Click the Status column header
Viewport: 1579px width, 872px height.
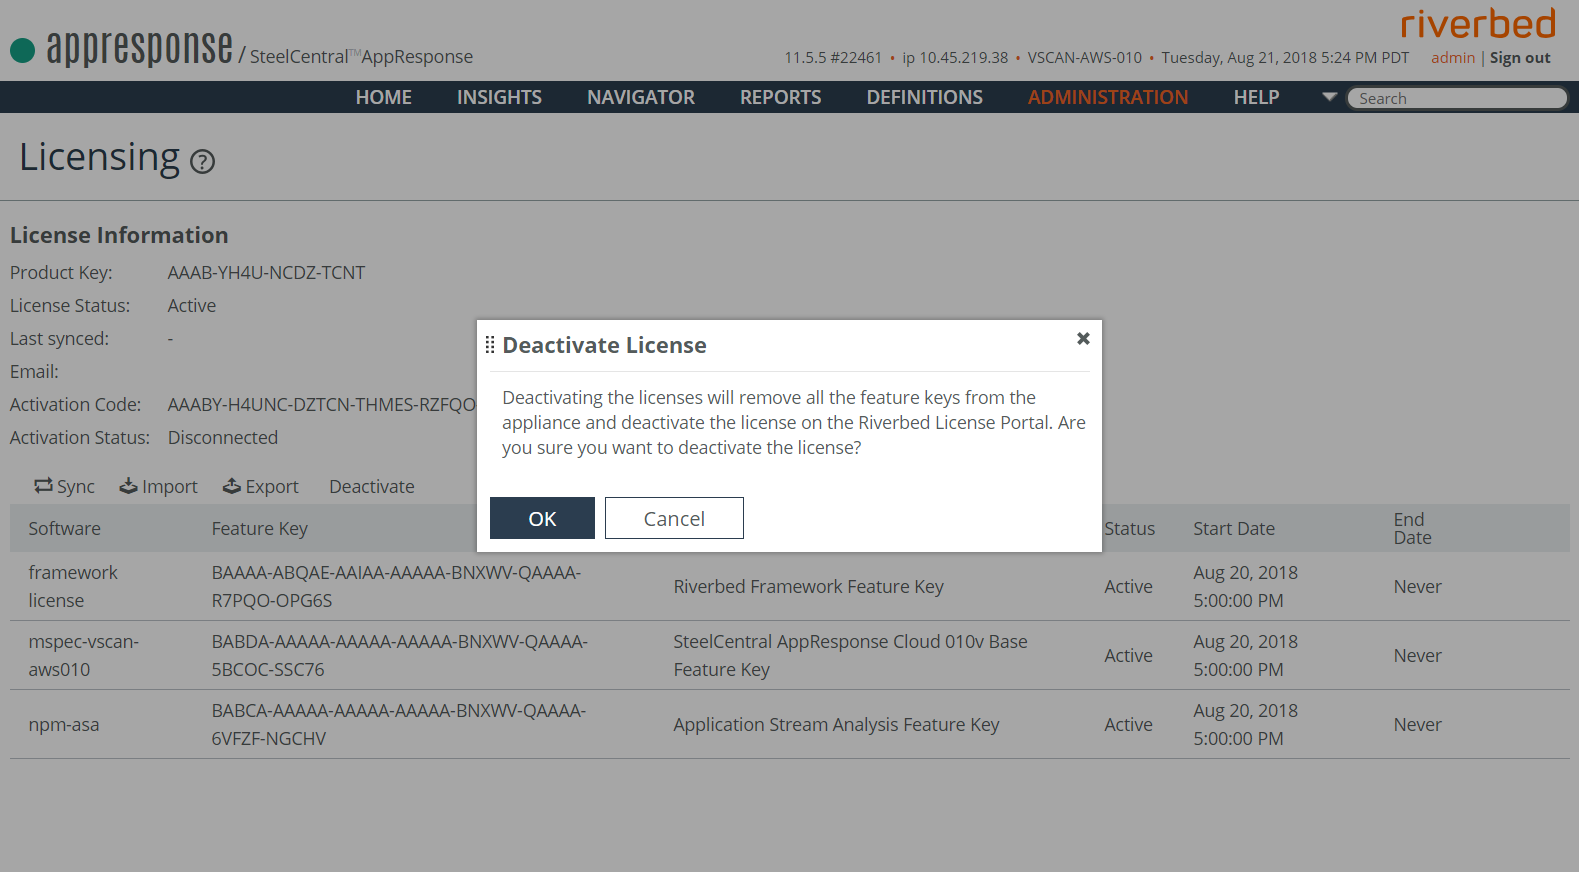(1129, 528)
